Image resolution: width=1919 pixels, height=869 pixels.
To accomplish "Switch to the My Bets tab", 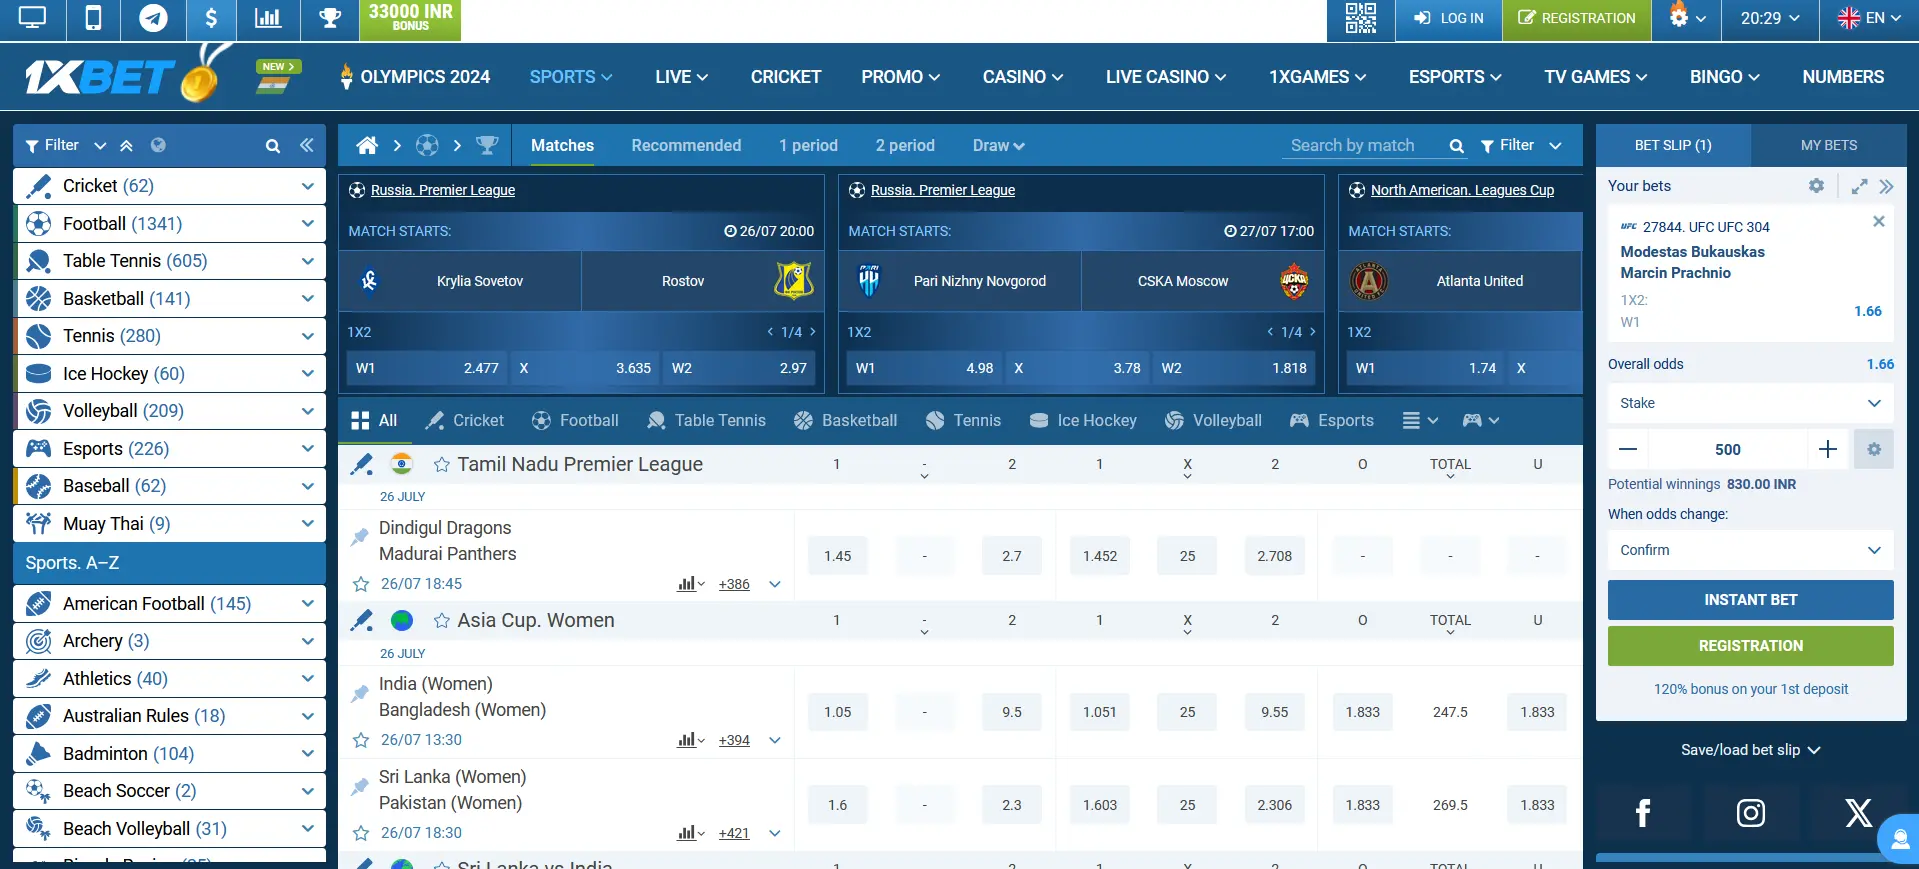I will point(1828,146).
